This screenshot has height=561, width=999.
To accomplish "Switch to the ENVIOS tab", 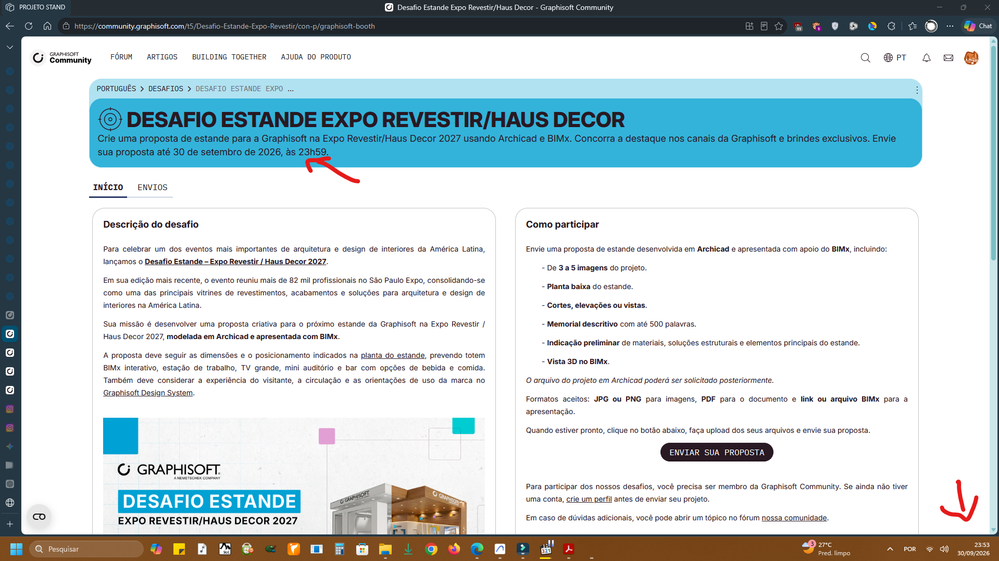I will coord(152,187).
